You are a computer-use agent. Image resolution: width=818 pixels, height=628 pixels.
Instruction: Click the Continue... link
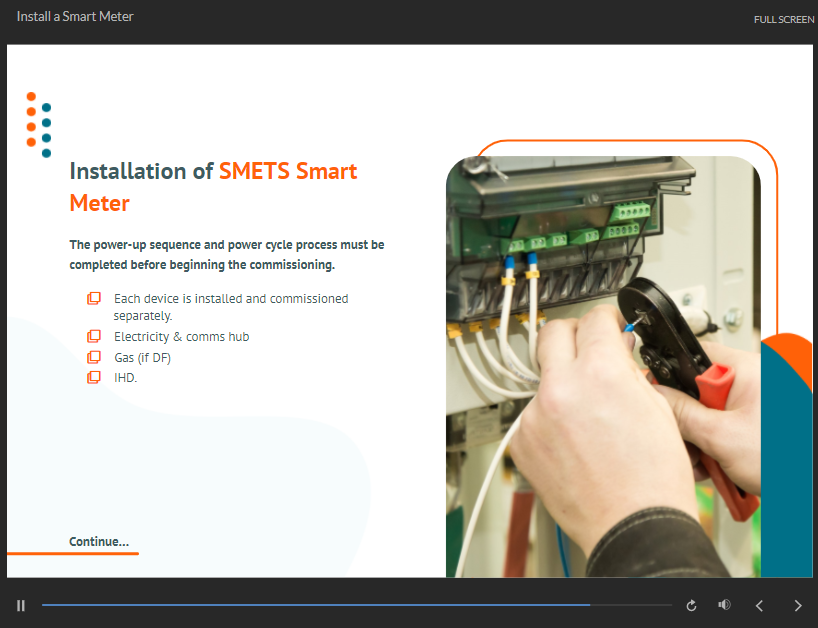(99, 541)
